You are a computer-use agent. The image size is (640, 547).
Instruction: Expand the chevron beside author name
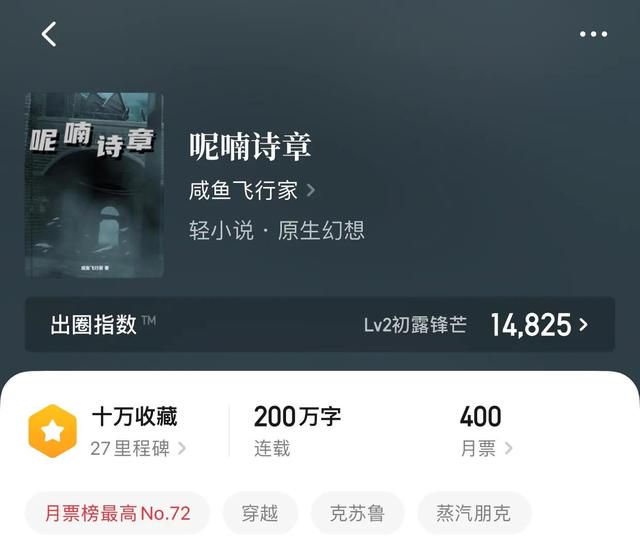click(311, 190)
